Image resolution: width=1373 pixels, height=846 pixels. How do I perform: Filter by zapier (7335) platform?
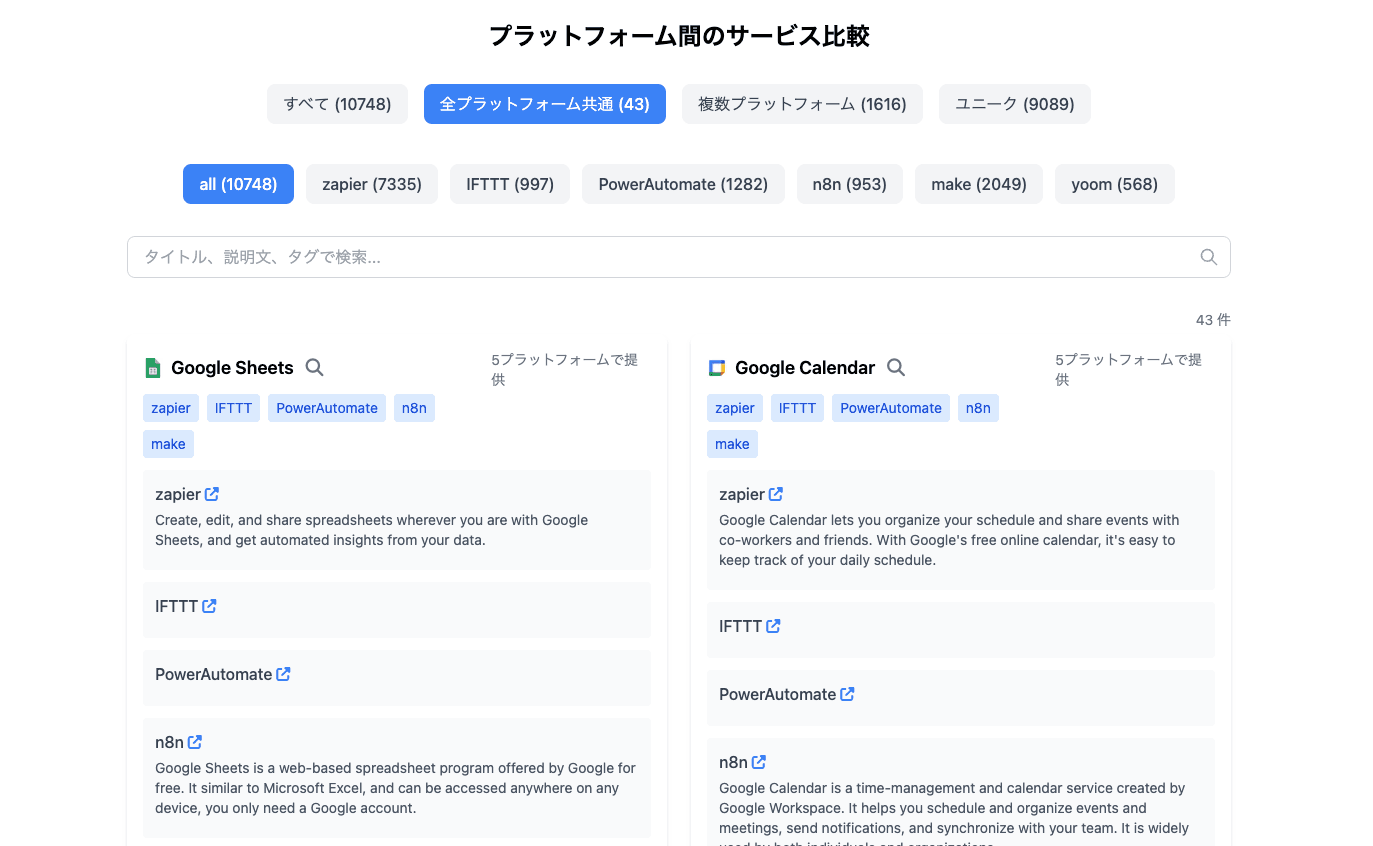[x=372, y=184]
